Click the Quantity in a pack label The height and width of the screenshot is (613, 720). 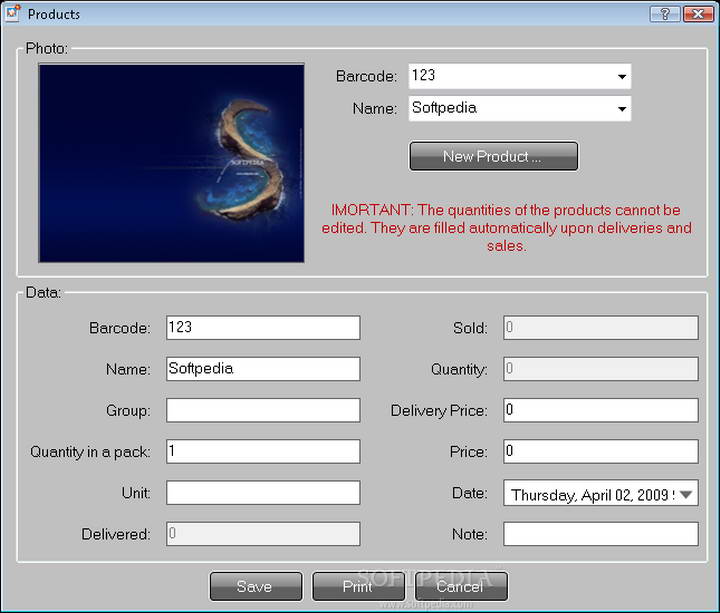click(90, 452)
